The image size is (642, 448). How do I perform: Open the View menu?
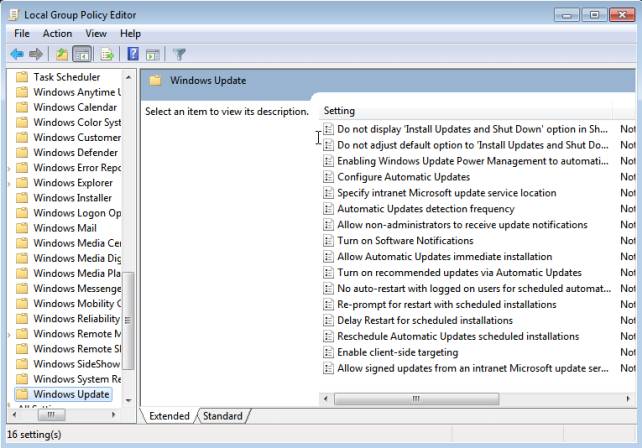96,34
